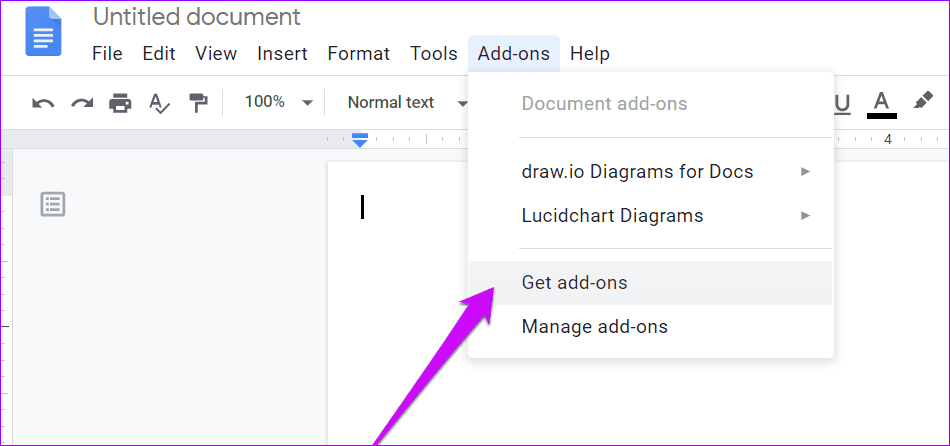Toggle underline formatting
The height and width of the screenshot is (446, 950).
pos(842,103)
